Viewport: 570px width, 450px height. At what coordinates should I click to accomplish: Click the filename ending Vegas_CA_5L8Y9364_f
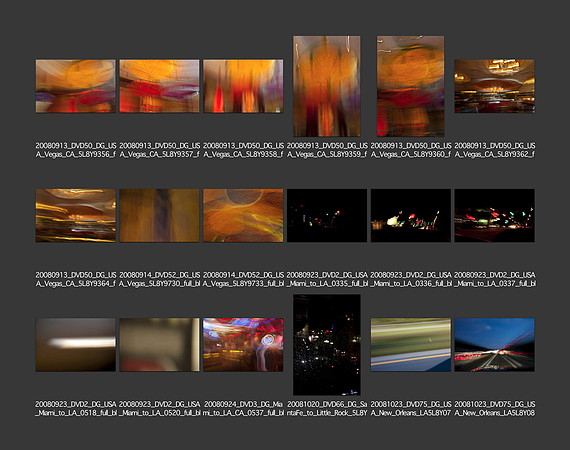point(76,279)
